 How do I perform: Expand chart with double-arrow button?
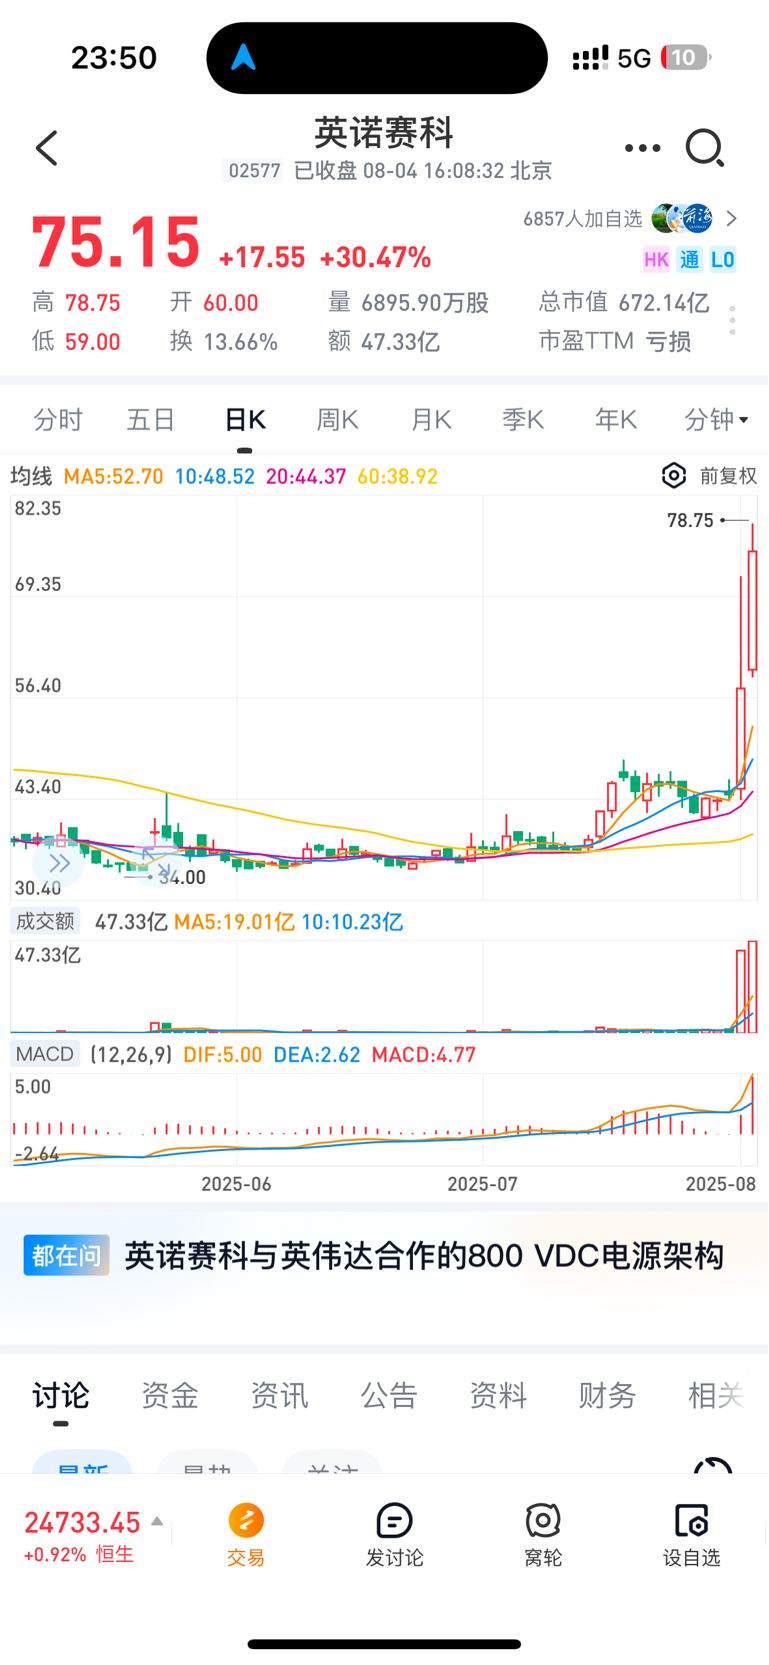coord(59,863)
